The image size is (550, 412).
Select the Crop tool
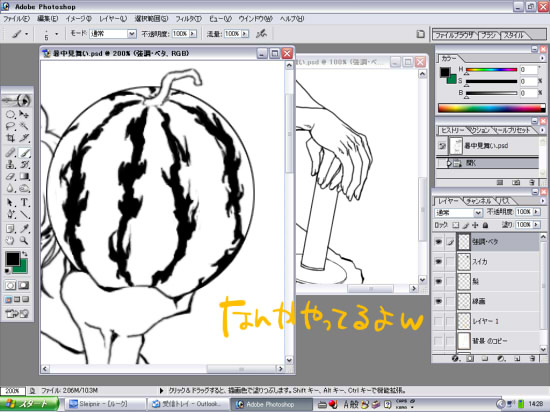[x=10, y=138]
